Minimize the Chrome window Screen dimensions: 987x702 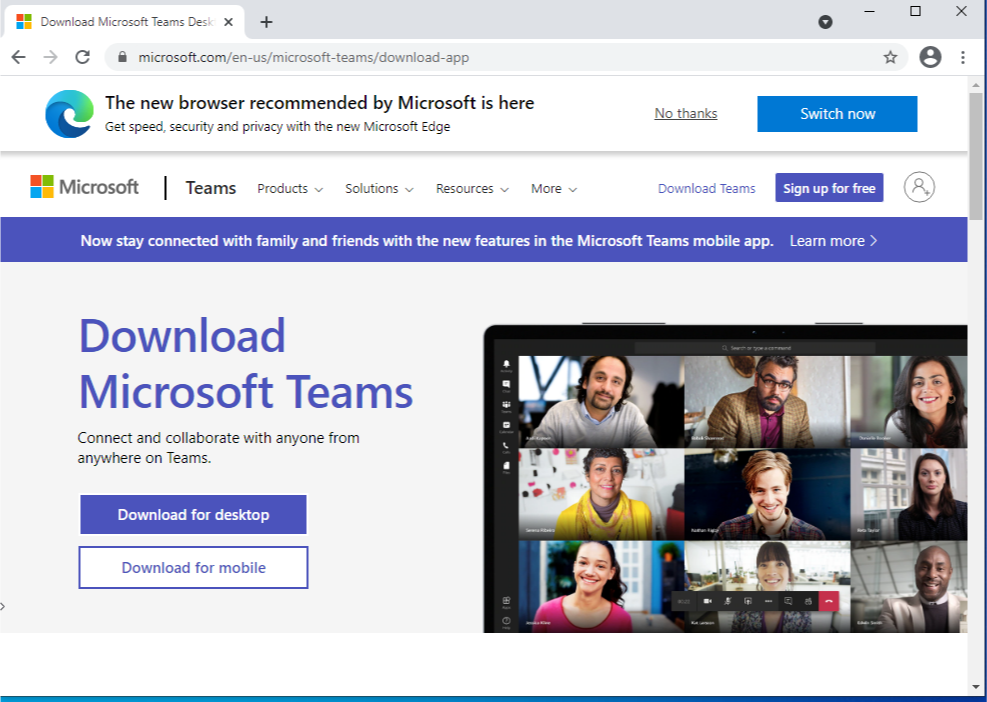tap(869, 11)
